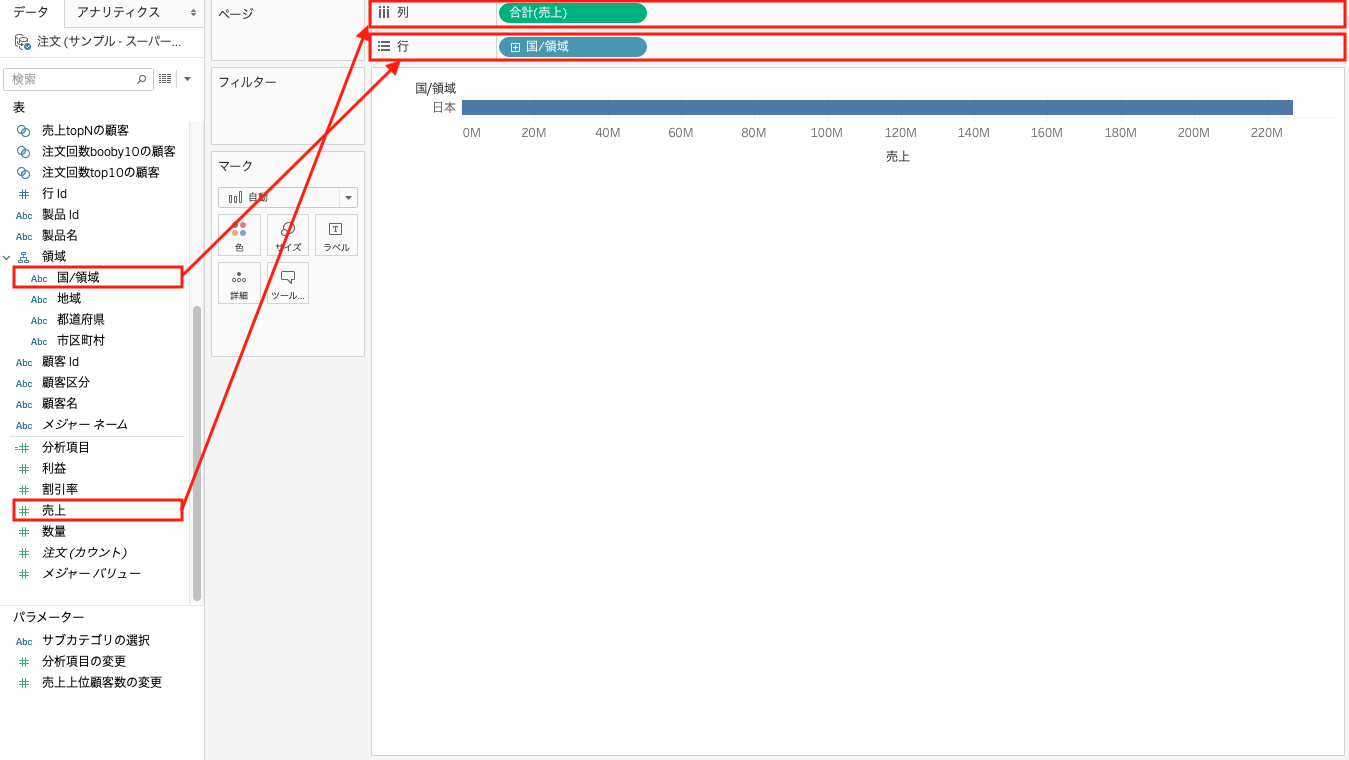
Task: Select the 顧客 Id field
Action: pyautogui.click(x=60, y=362)
